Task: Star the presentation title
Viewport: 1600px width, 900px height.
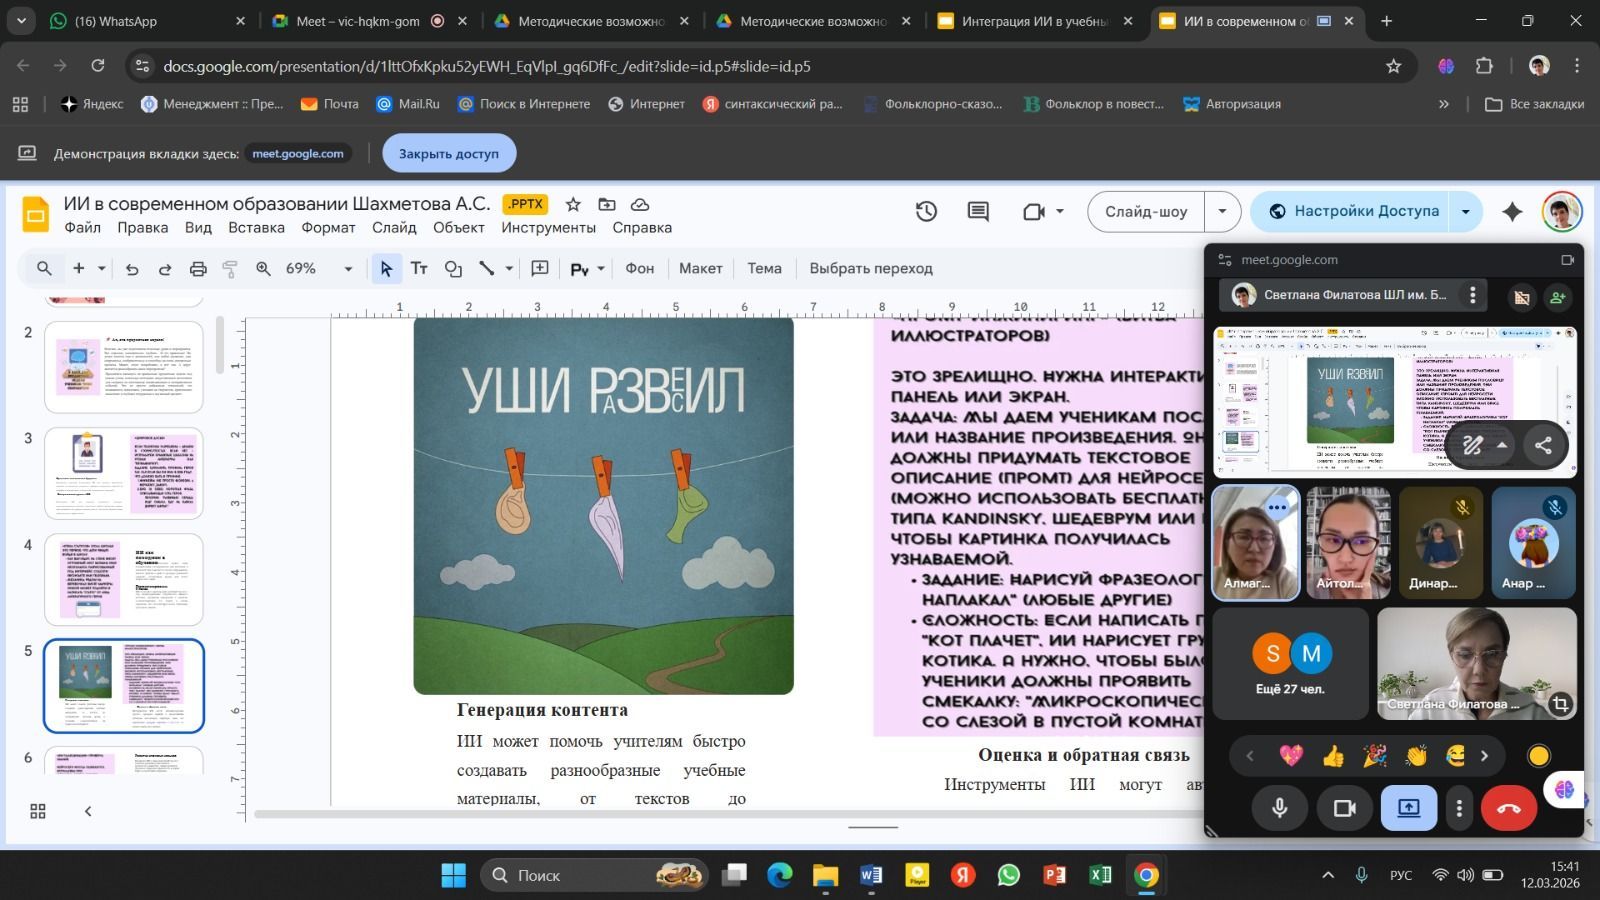Action: tap(573, 204)
